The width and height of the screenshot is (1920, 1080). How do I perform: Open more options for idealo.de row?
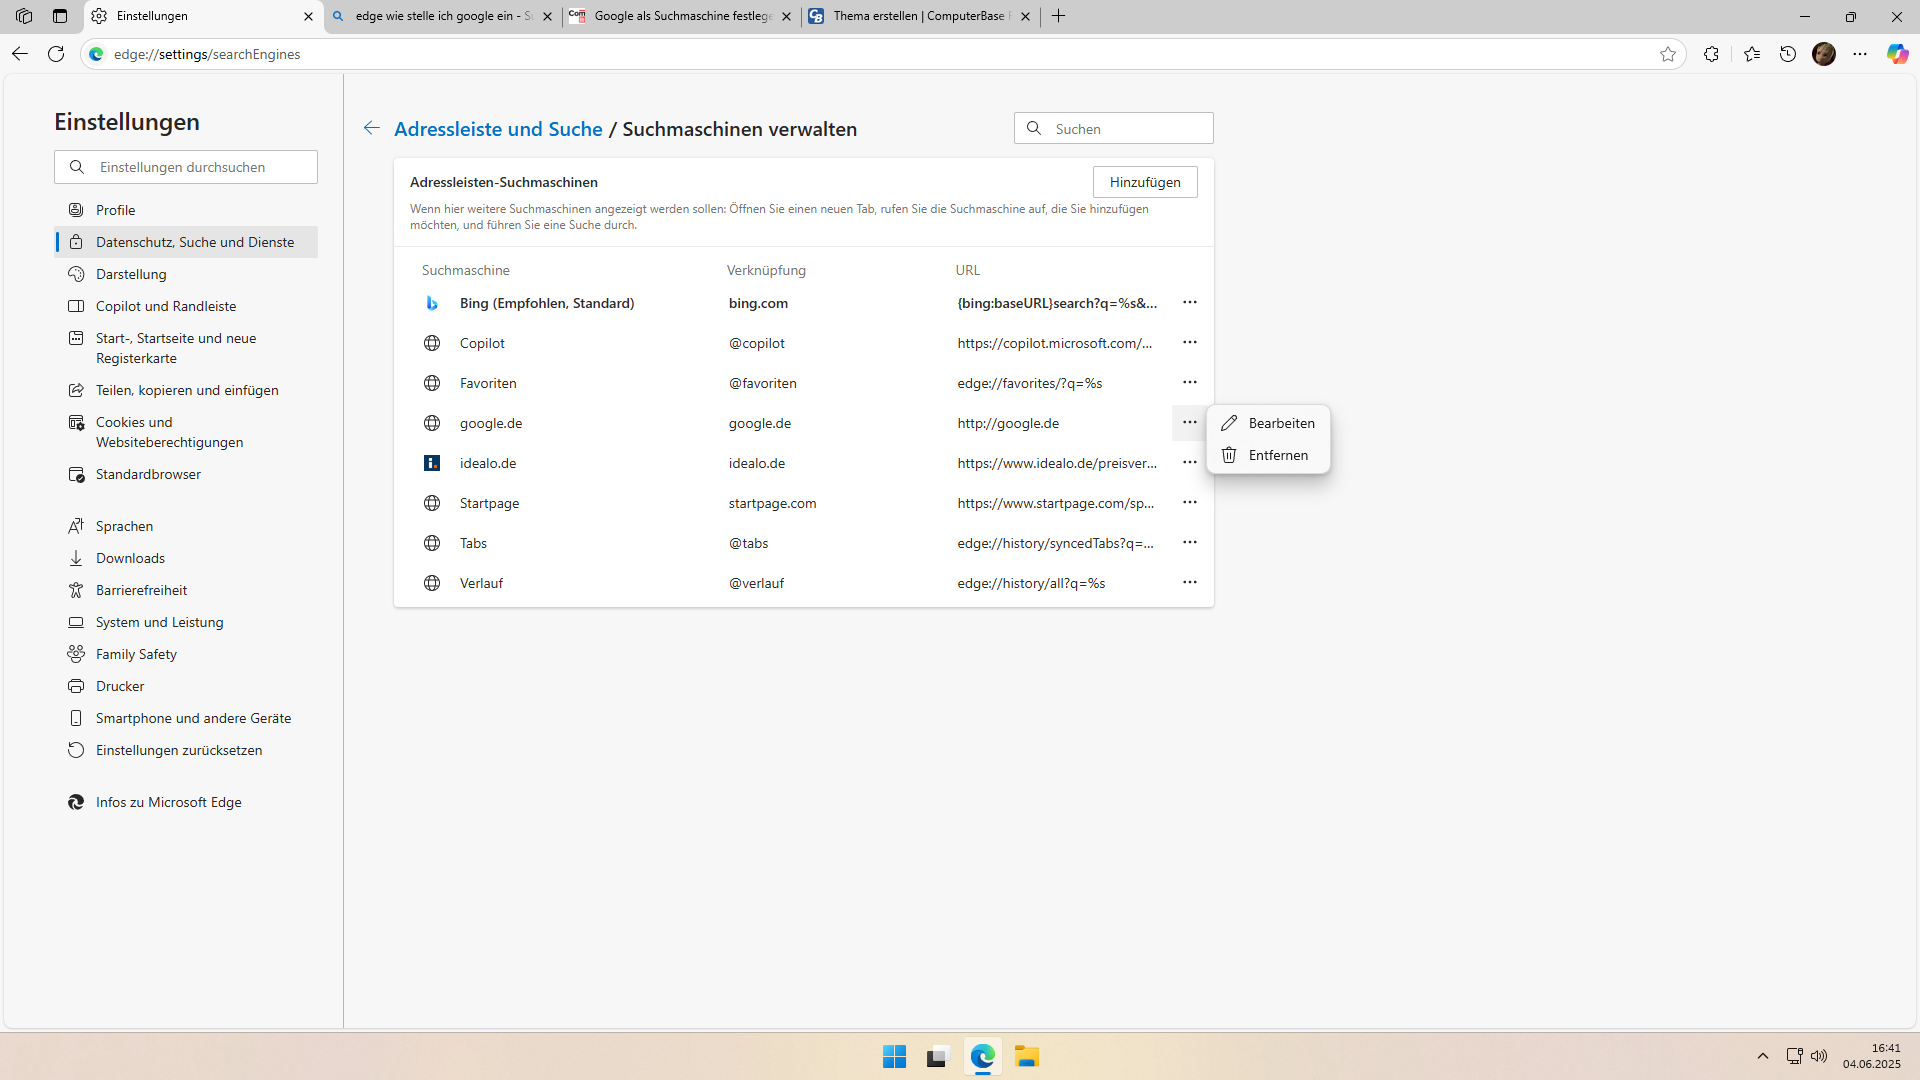[x=1189, y=462]
